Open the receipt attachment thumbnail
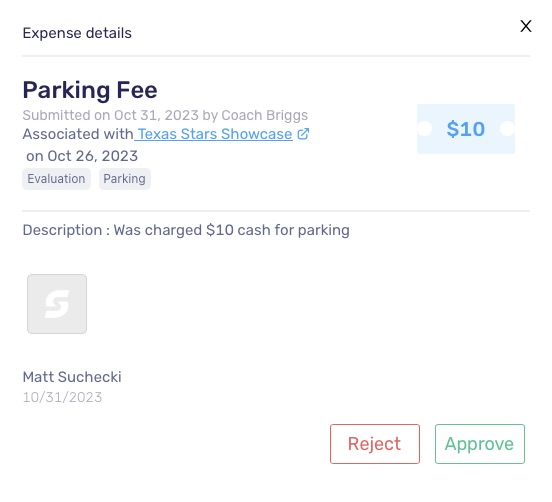Viewport: 552px width, 502px height. (57, 304)
